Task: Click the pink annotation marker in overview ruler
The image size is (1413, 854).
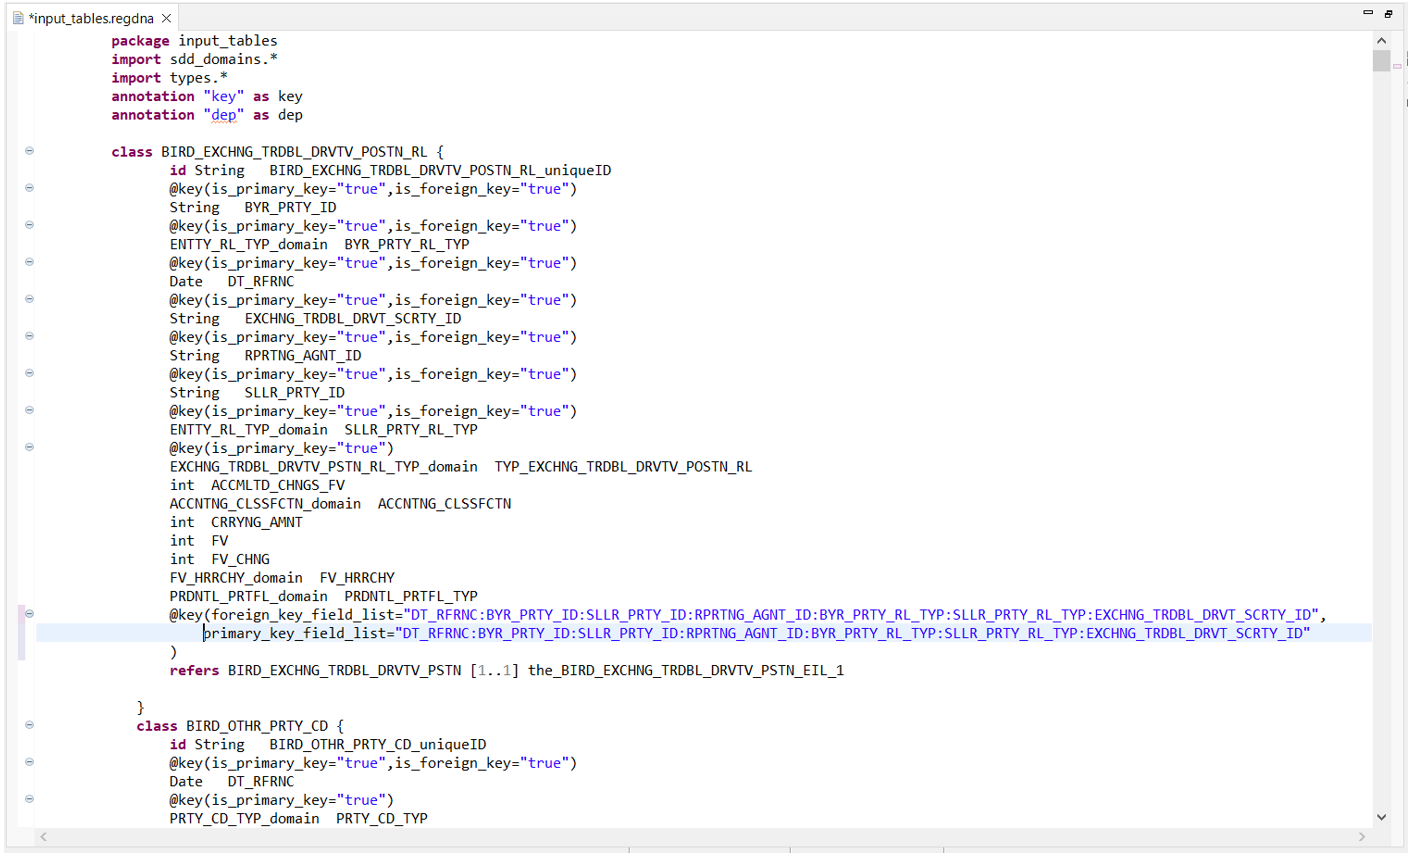Action: 1399,66
